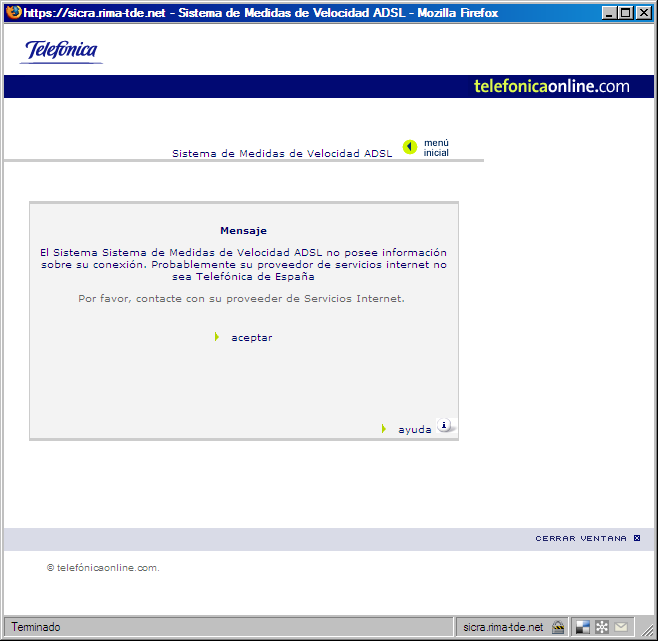Maximize the Firefox window

[626, 12]
